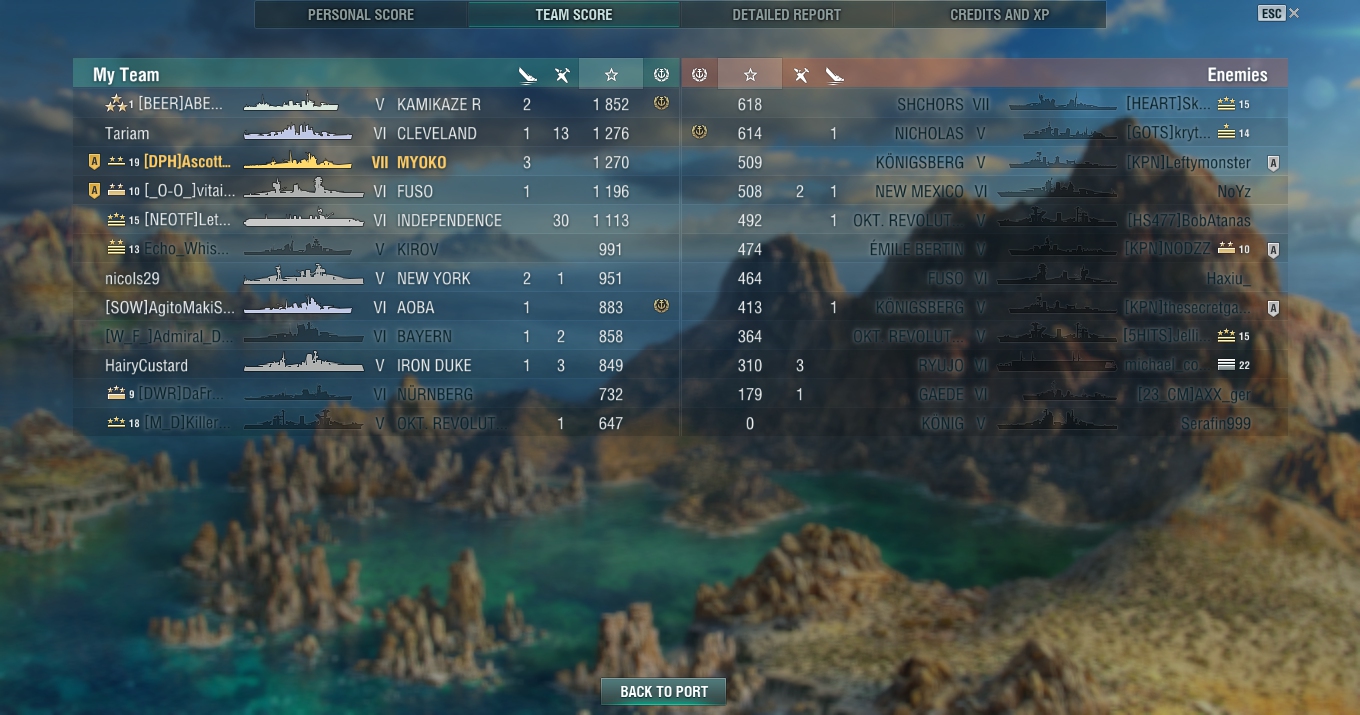Sort My Team by star score column

[x=611, y=75]
